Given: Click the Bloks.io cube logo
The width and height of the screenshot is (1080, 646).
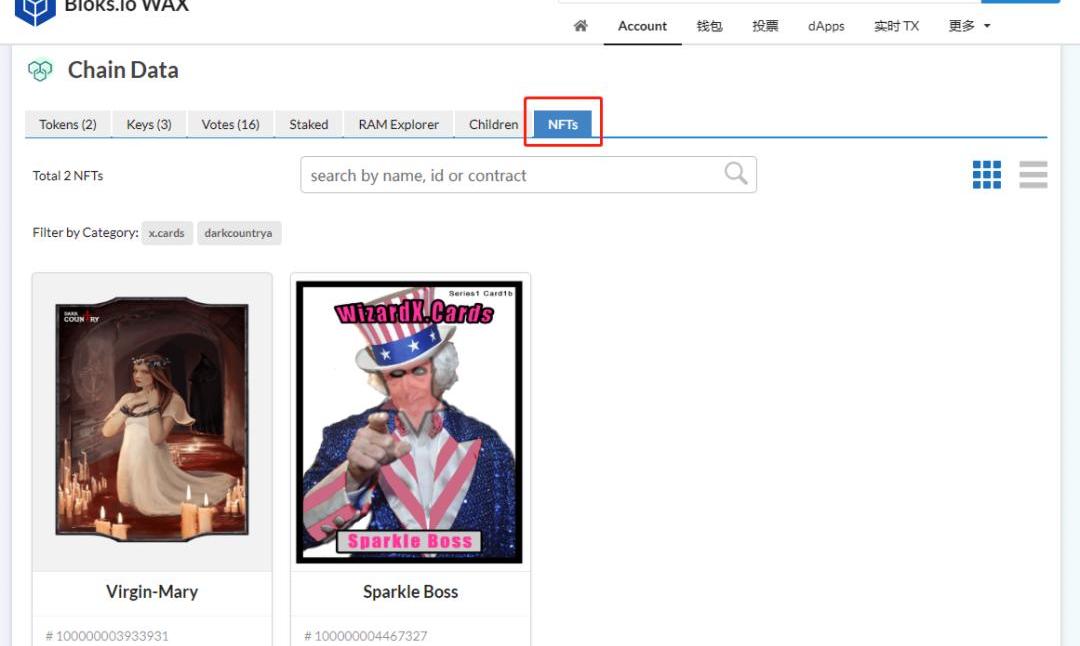Looking at the screenshot, I should (35, 9).
